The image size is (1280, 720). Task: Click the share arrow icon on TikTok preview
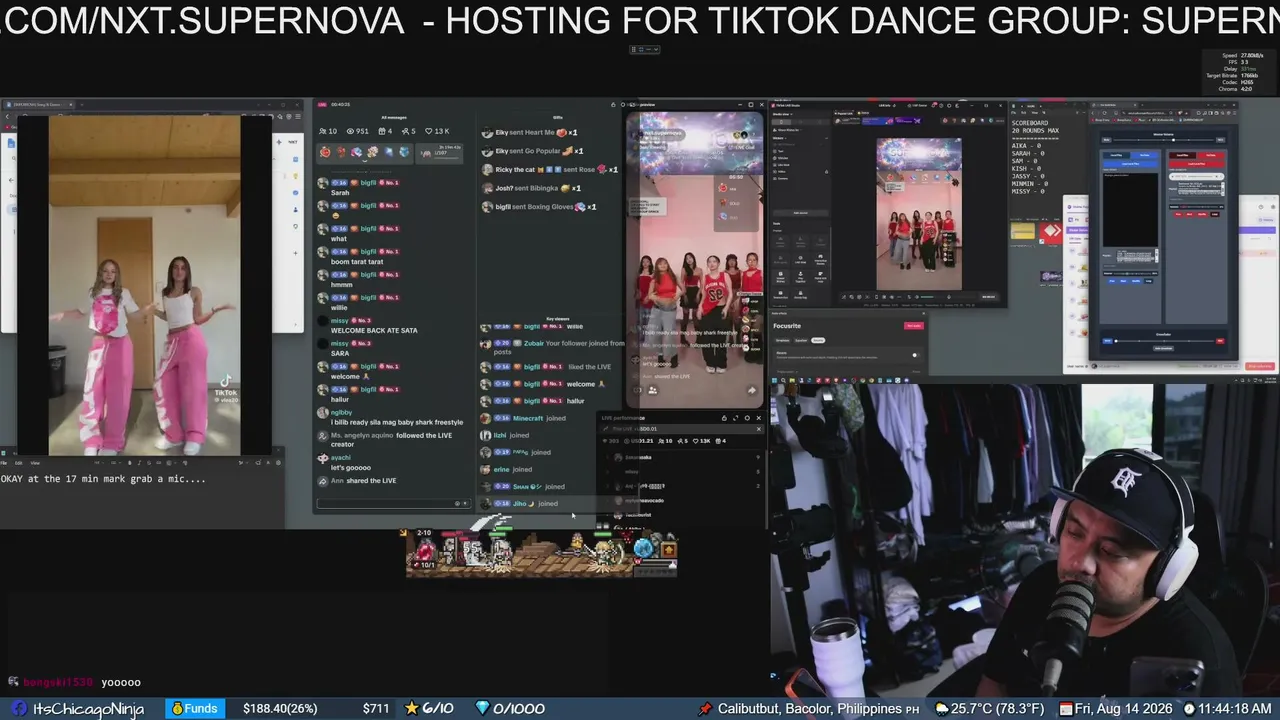[752, 391]
